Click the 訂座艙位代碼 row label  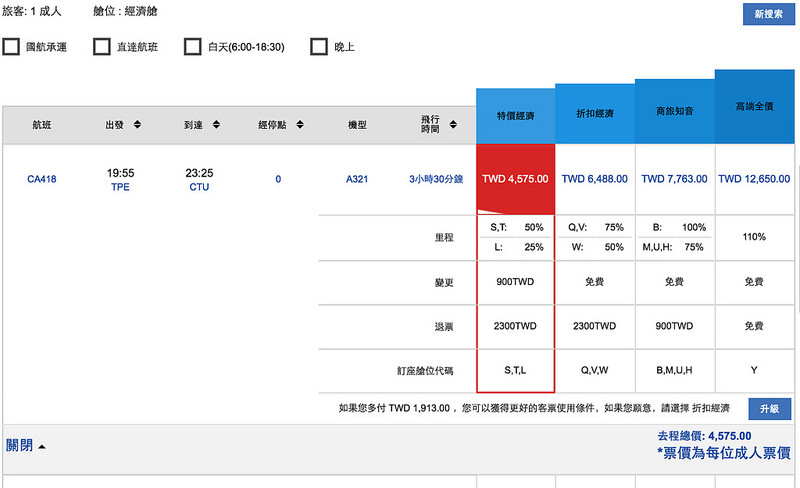click(425, 371)
